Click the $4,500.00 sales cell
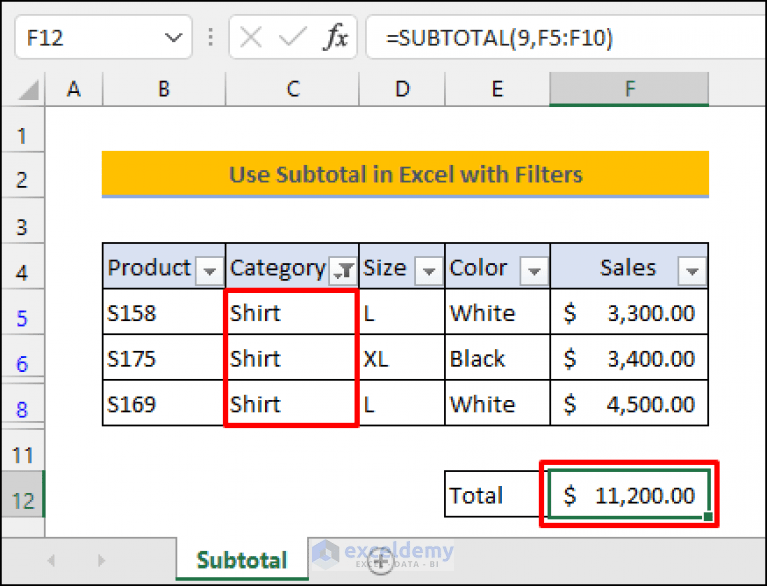 click(629, 404)
